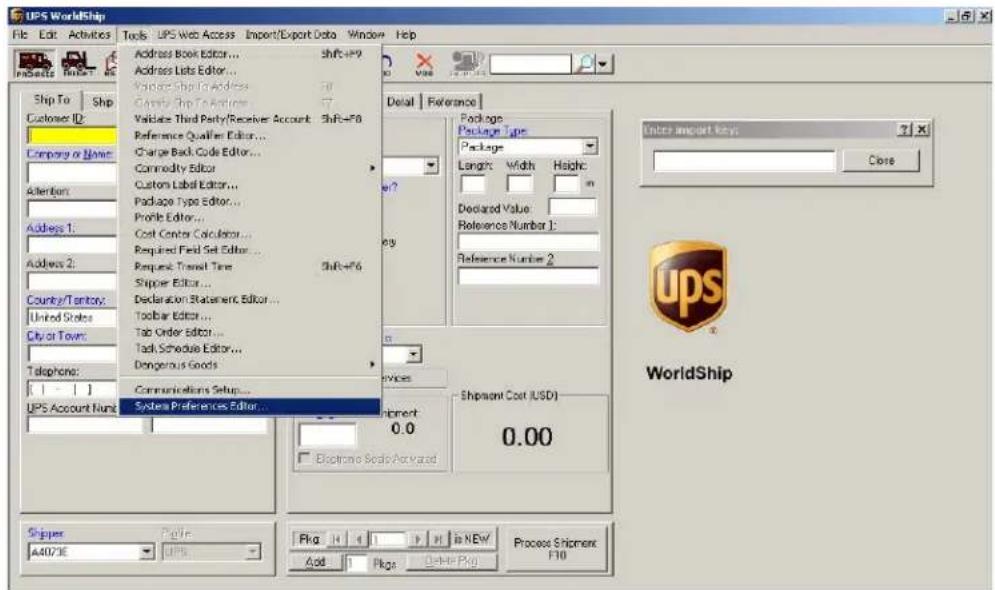Image resolution: width=995 pixels, height=590 pixels.
Task: Click the Reference Number 2 field
Action: point(528,276)
